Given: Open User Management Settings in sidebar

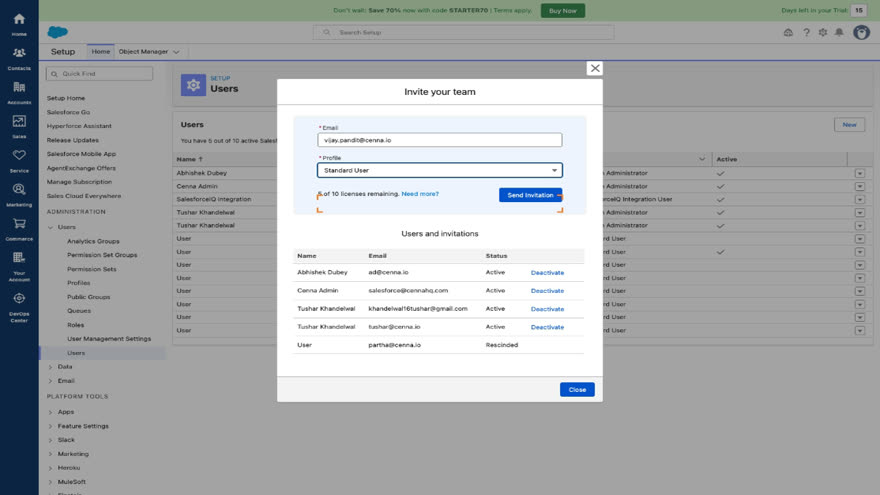Looking at the screenshot, I should 109,339.
